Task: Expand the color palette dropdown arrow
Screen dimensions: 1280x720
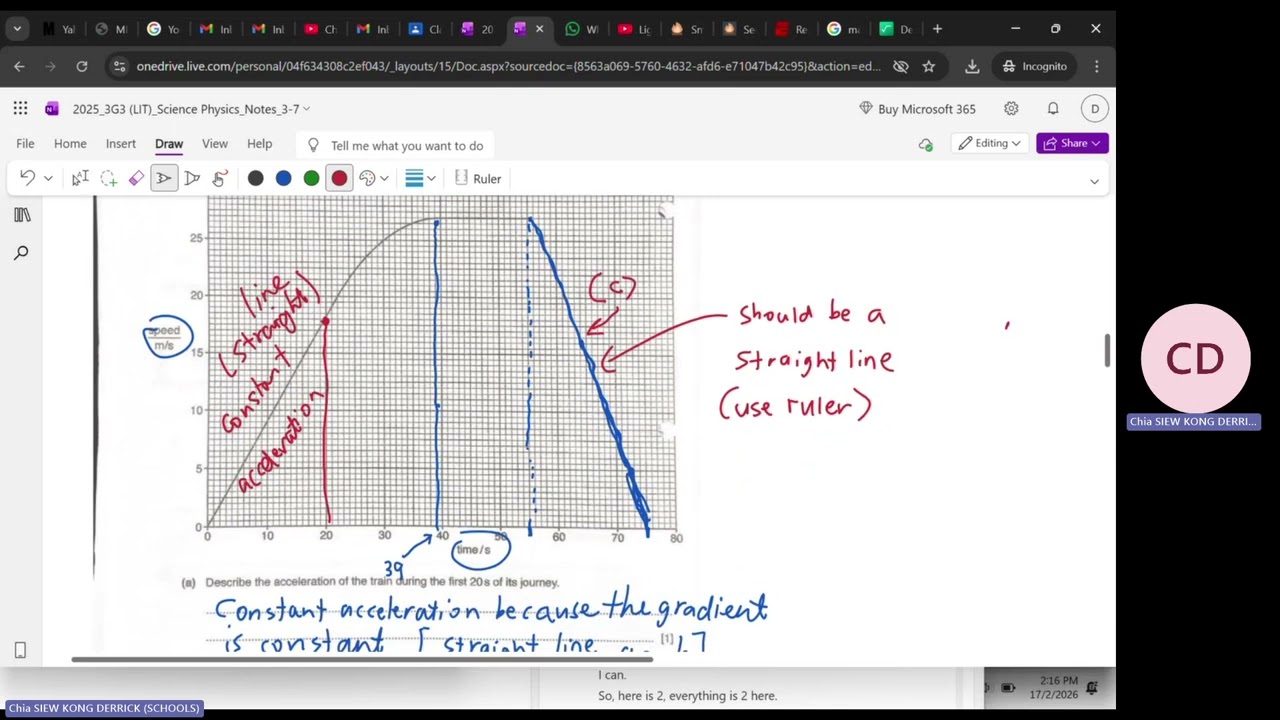Action: [384, 179]
